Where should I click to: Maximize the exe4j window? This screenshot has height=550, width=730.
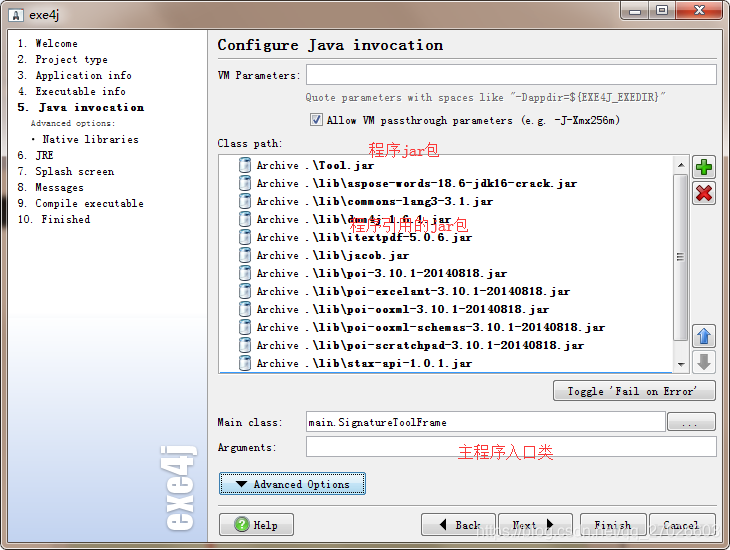662,10
